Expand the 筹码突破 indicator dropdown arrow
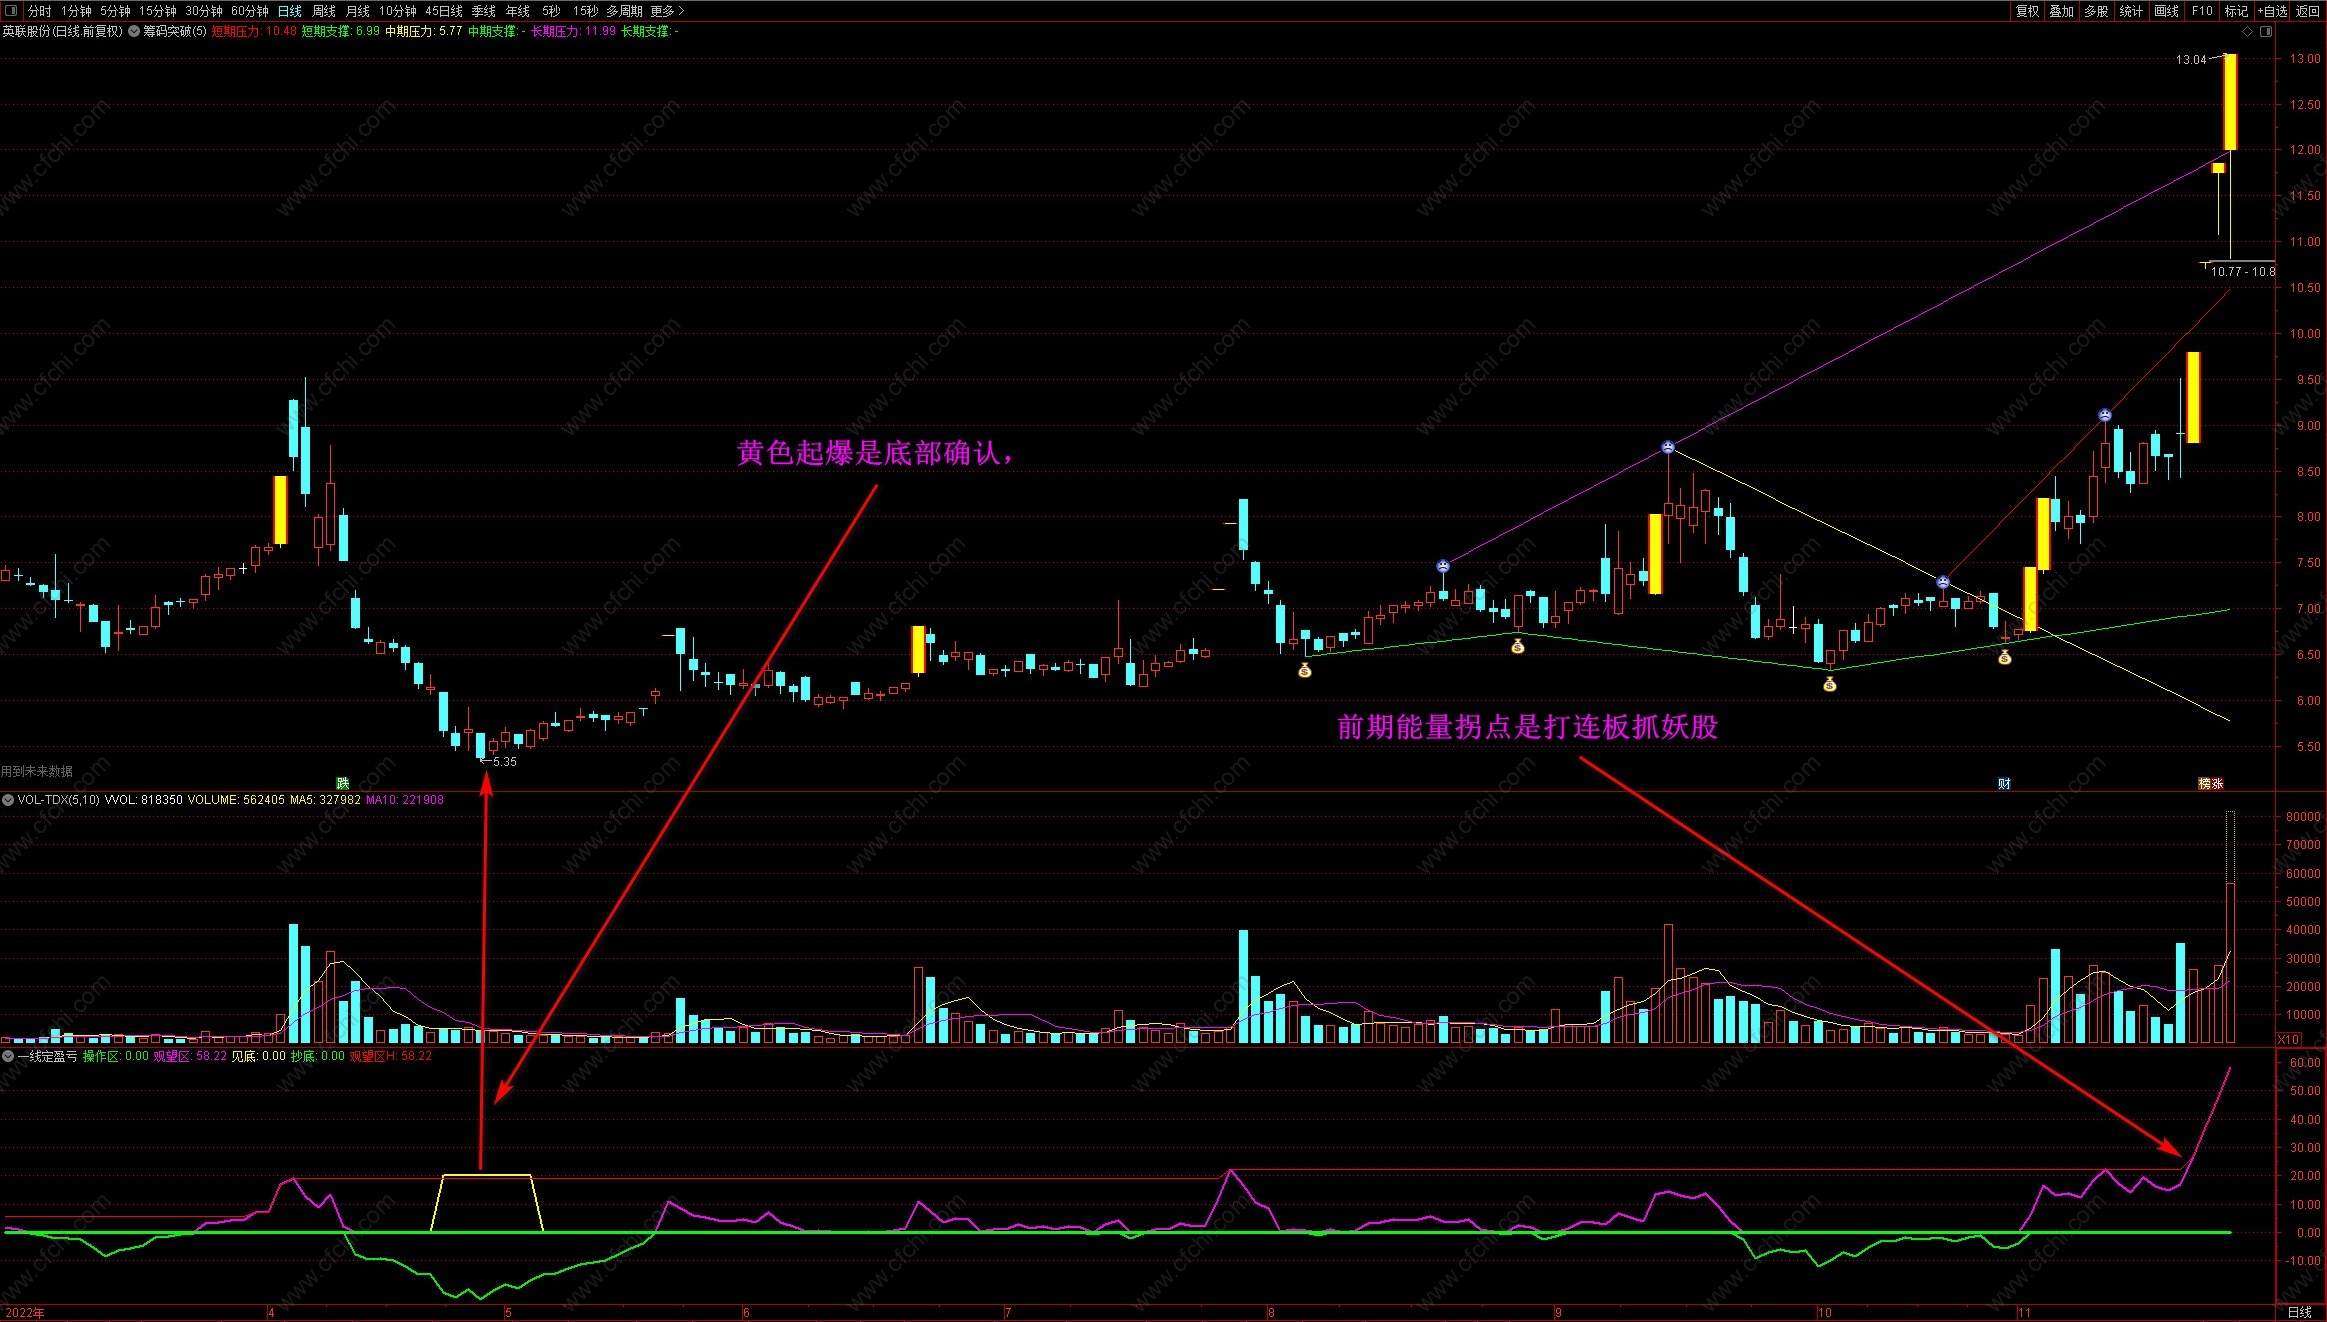The image size is (2327, 1322). tap(134, 31)
